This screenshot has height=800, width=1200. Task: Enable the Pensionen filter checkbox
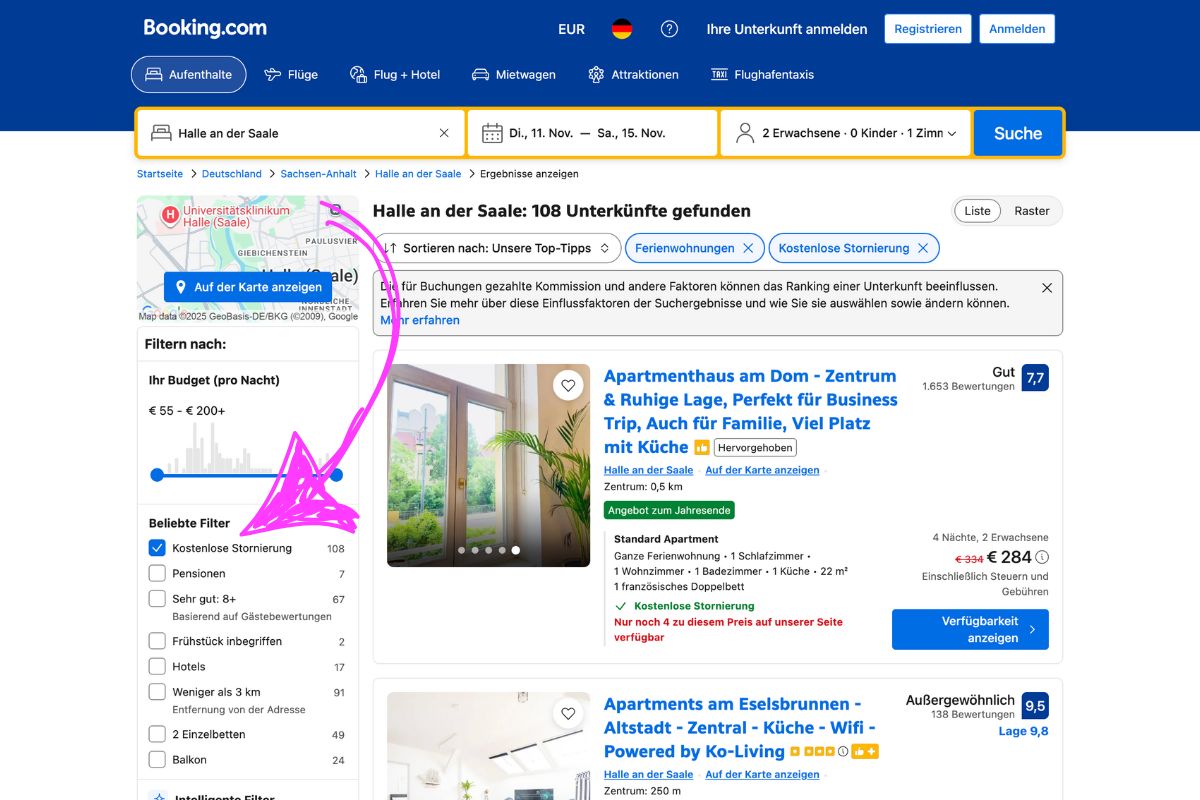pos(157,573)
